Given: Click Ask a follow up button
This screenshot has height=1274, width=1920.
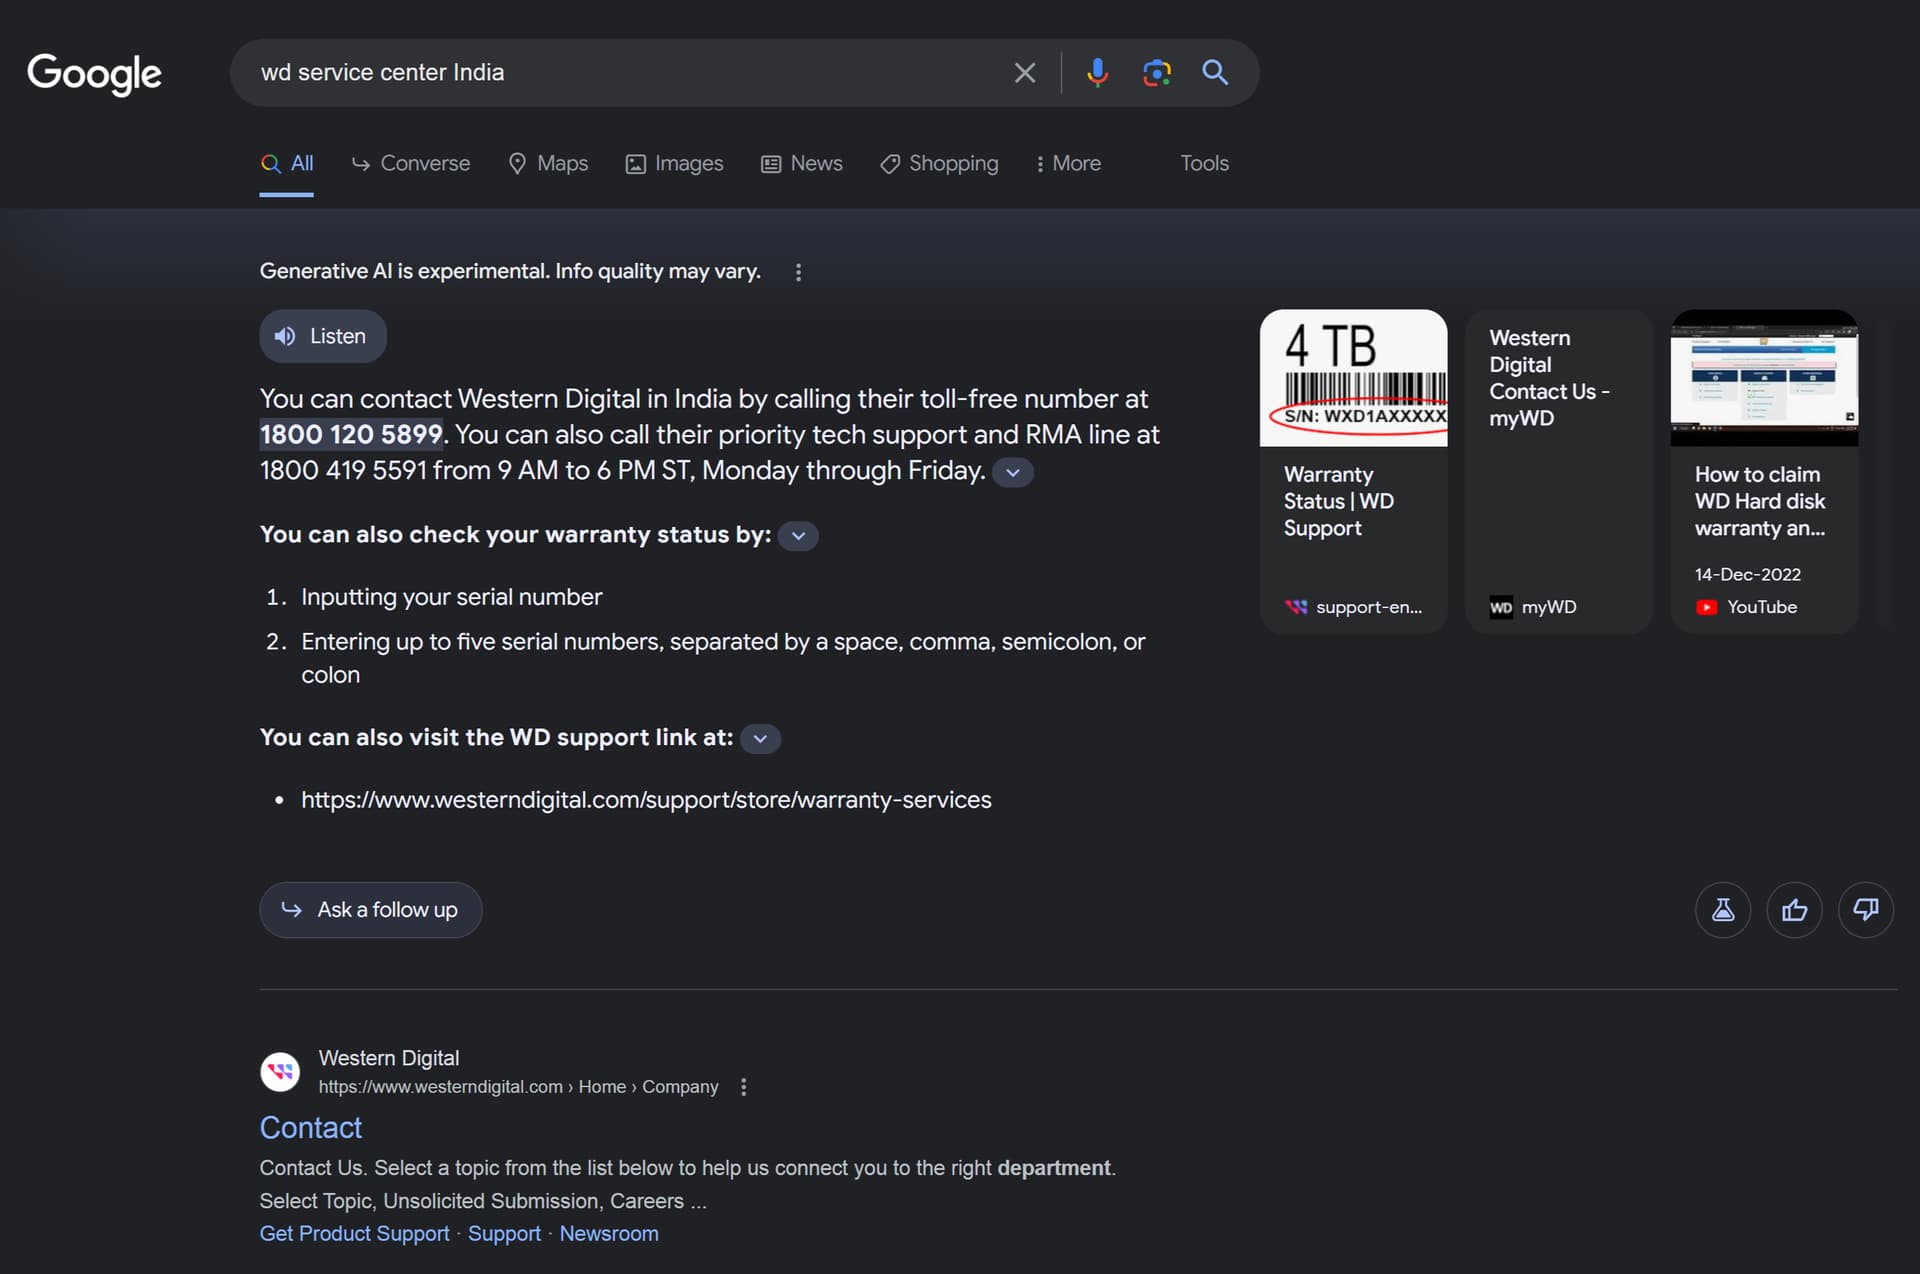Looking at the screenshot, I should coord(370,910).
